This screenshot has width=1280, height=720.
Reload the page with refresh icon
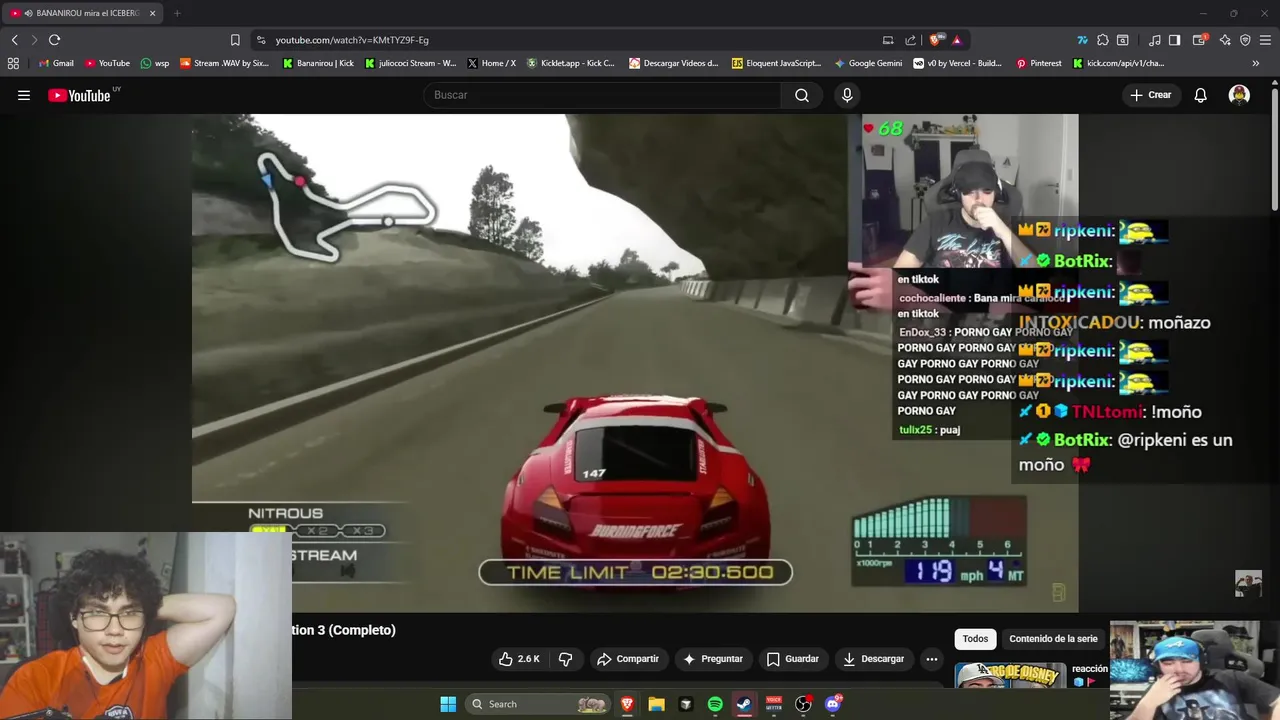(x=54, y=40)
